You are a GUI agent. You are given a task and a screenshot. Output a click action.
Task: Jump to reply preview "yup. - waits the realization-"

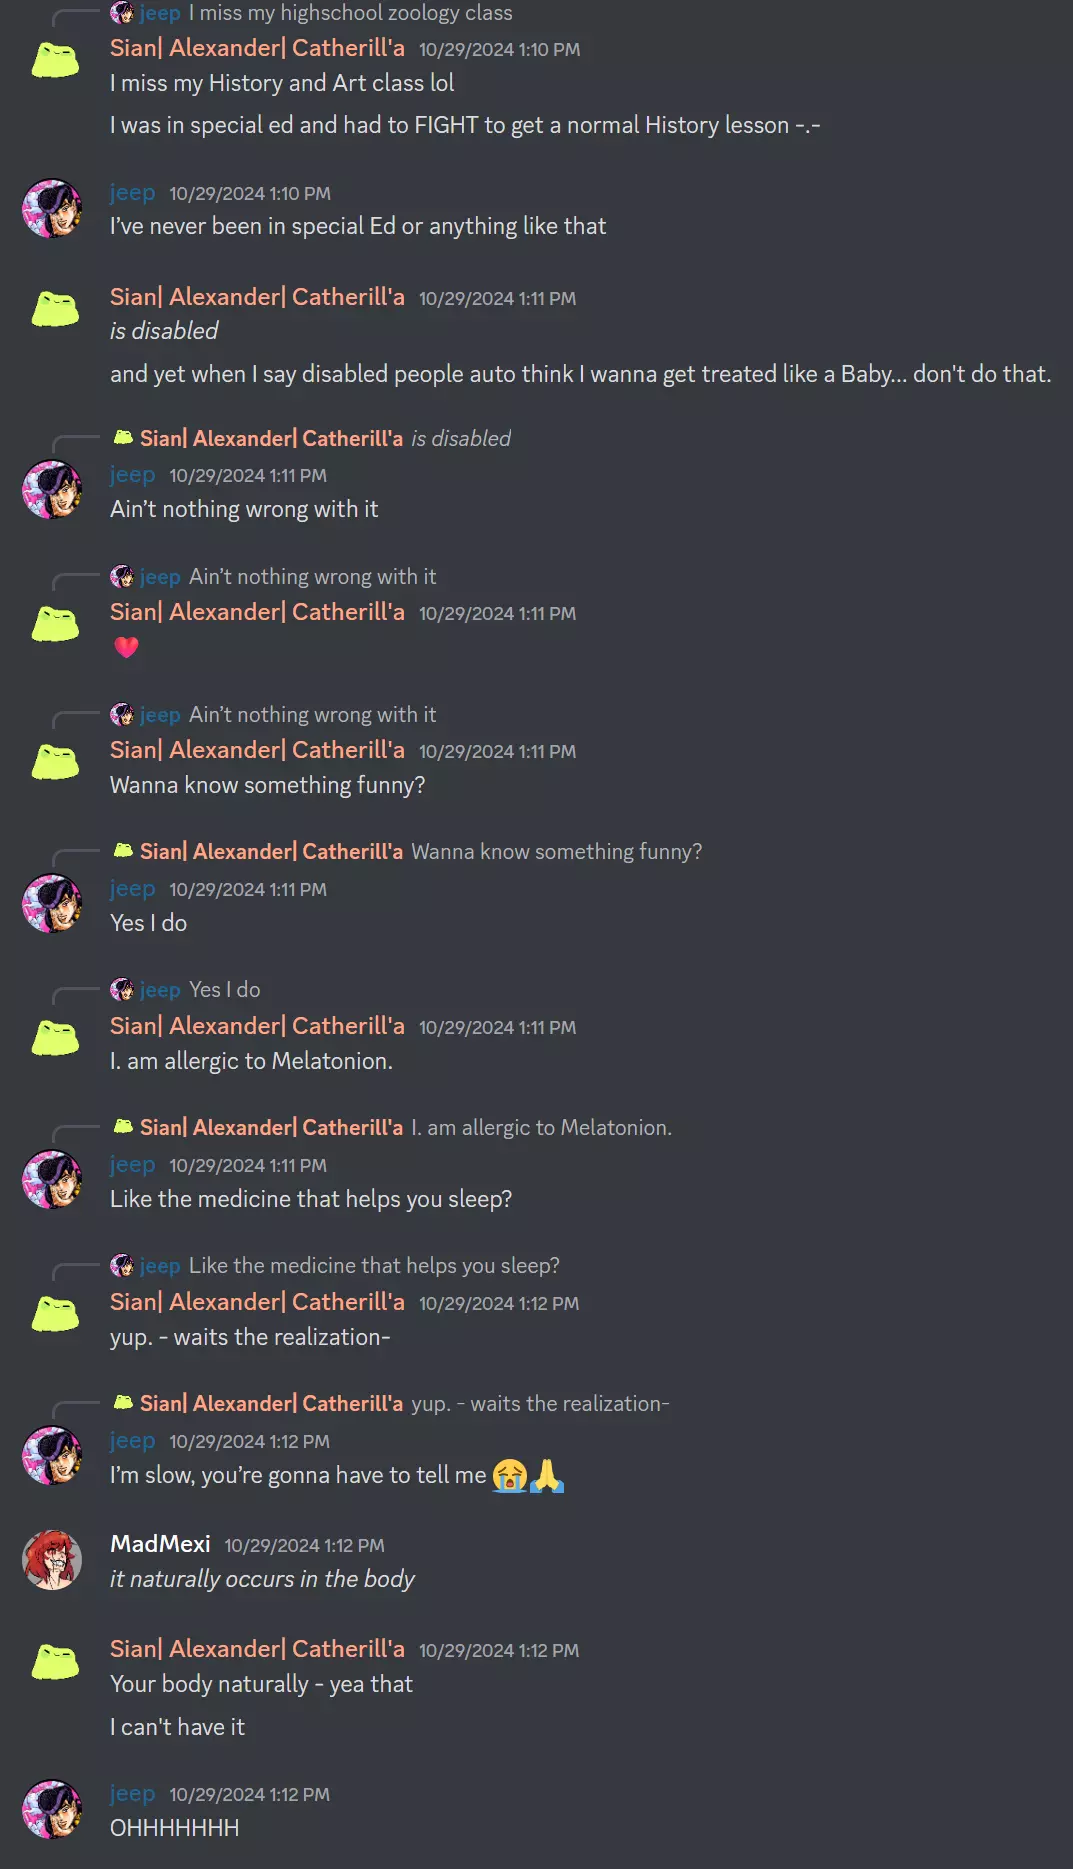point(540,1404)
